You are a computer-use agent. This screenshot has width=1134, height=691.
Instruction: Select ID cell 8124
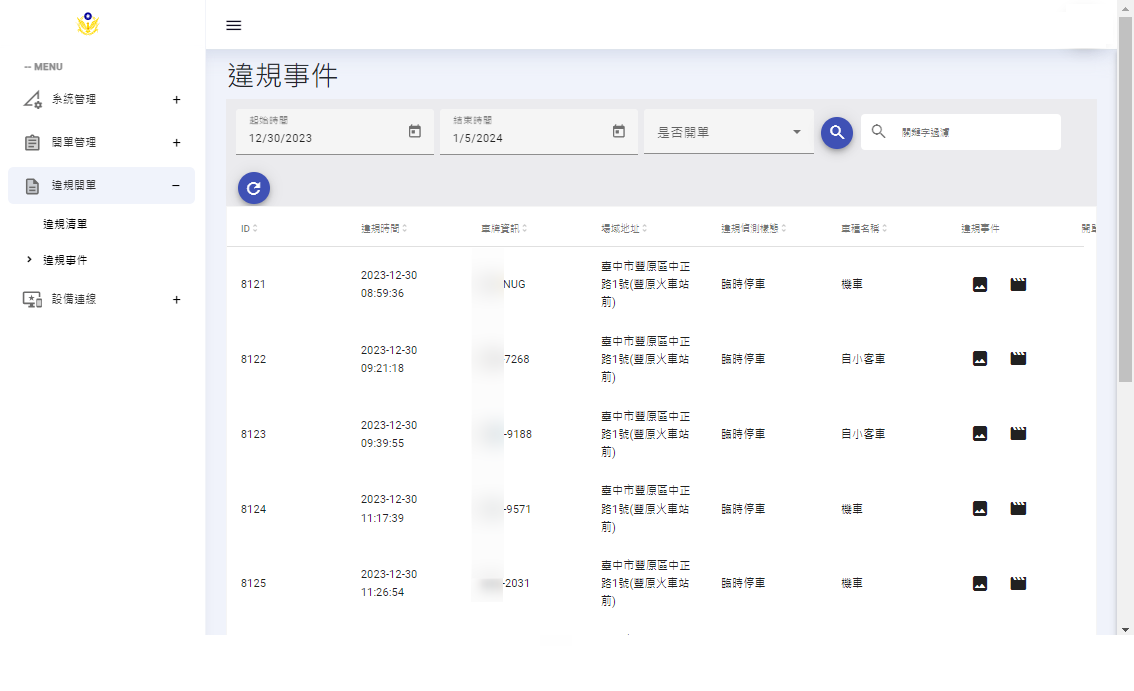(x=253, y=509)
